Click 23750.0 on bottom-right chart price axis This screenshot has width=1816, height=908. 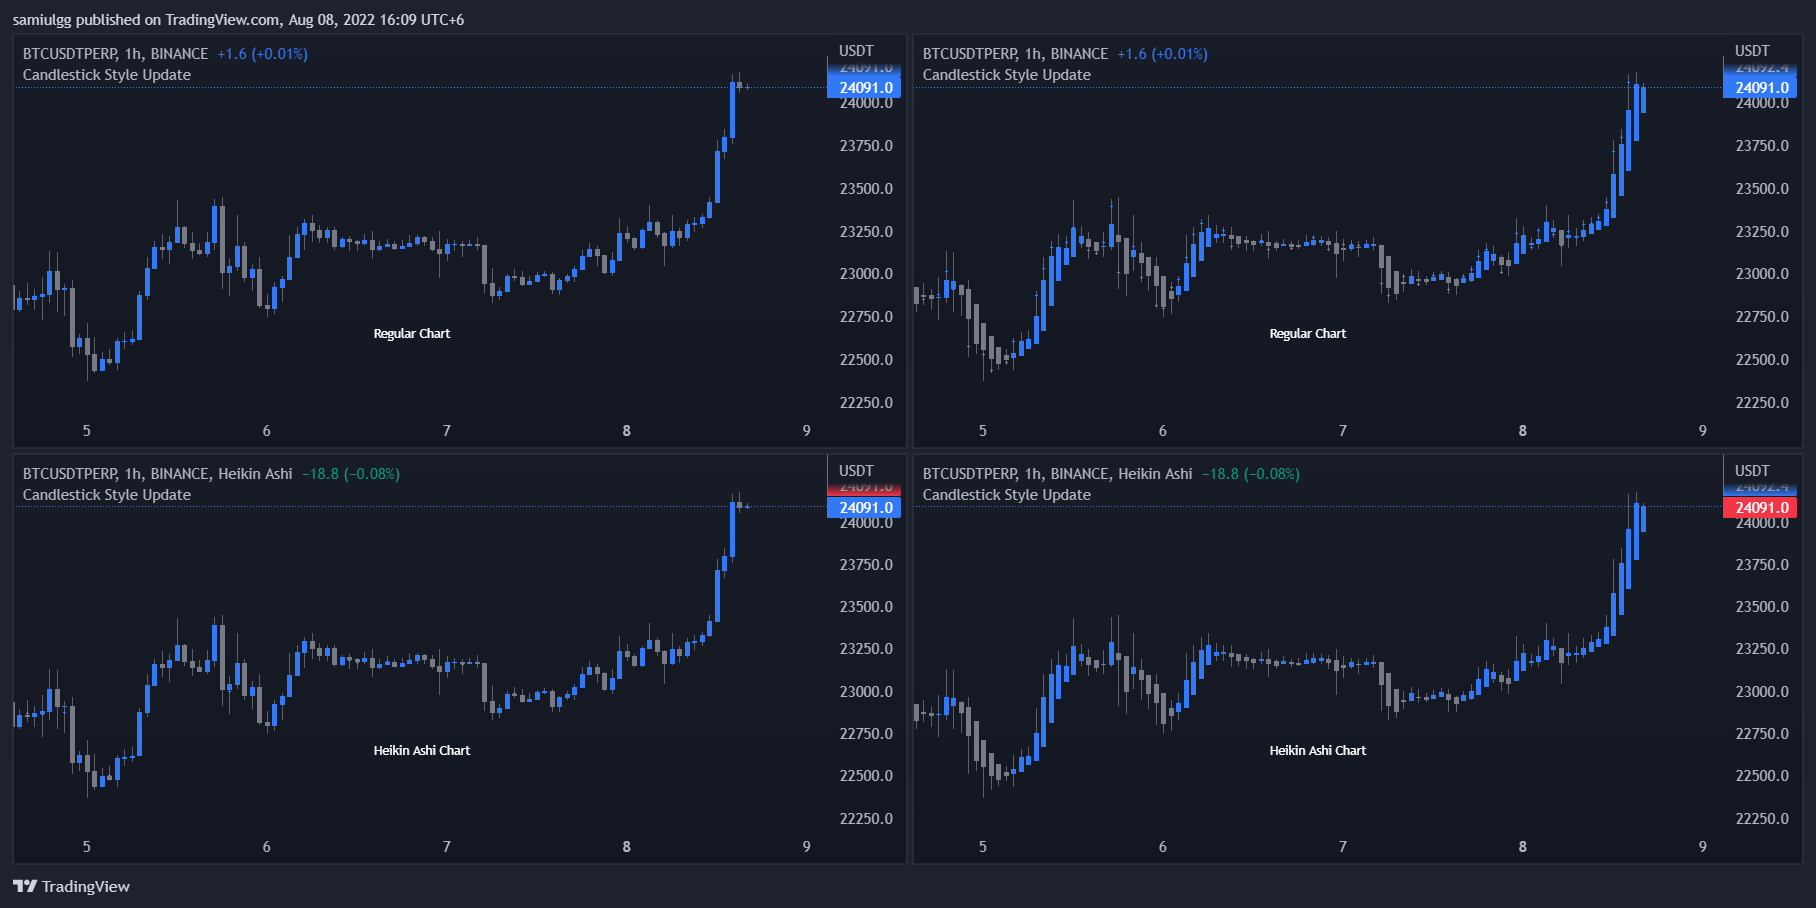(1762, 565)
